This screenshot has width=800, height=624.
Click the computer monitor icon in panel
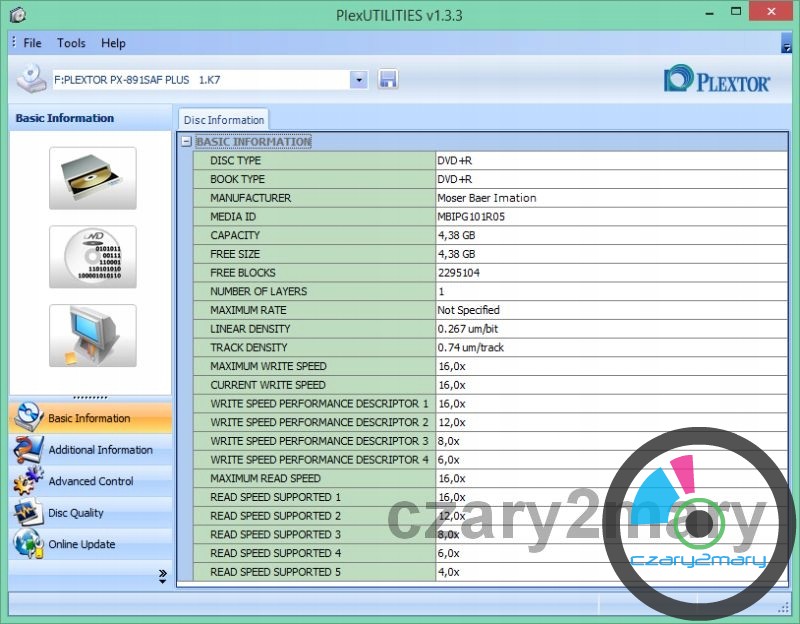point(92,336)
